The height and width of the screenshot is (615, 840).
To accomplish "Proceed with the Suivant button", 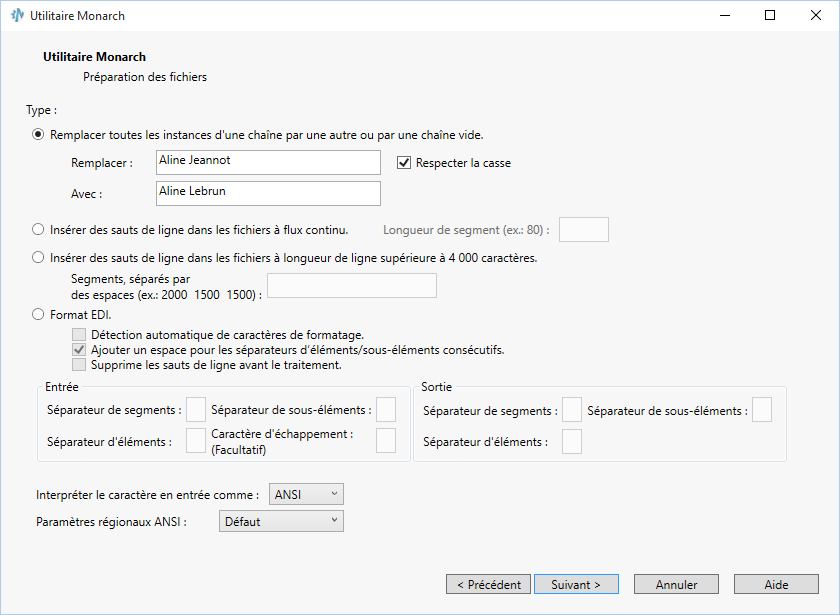I will (x=576, y=584).
